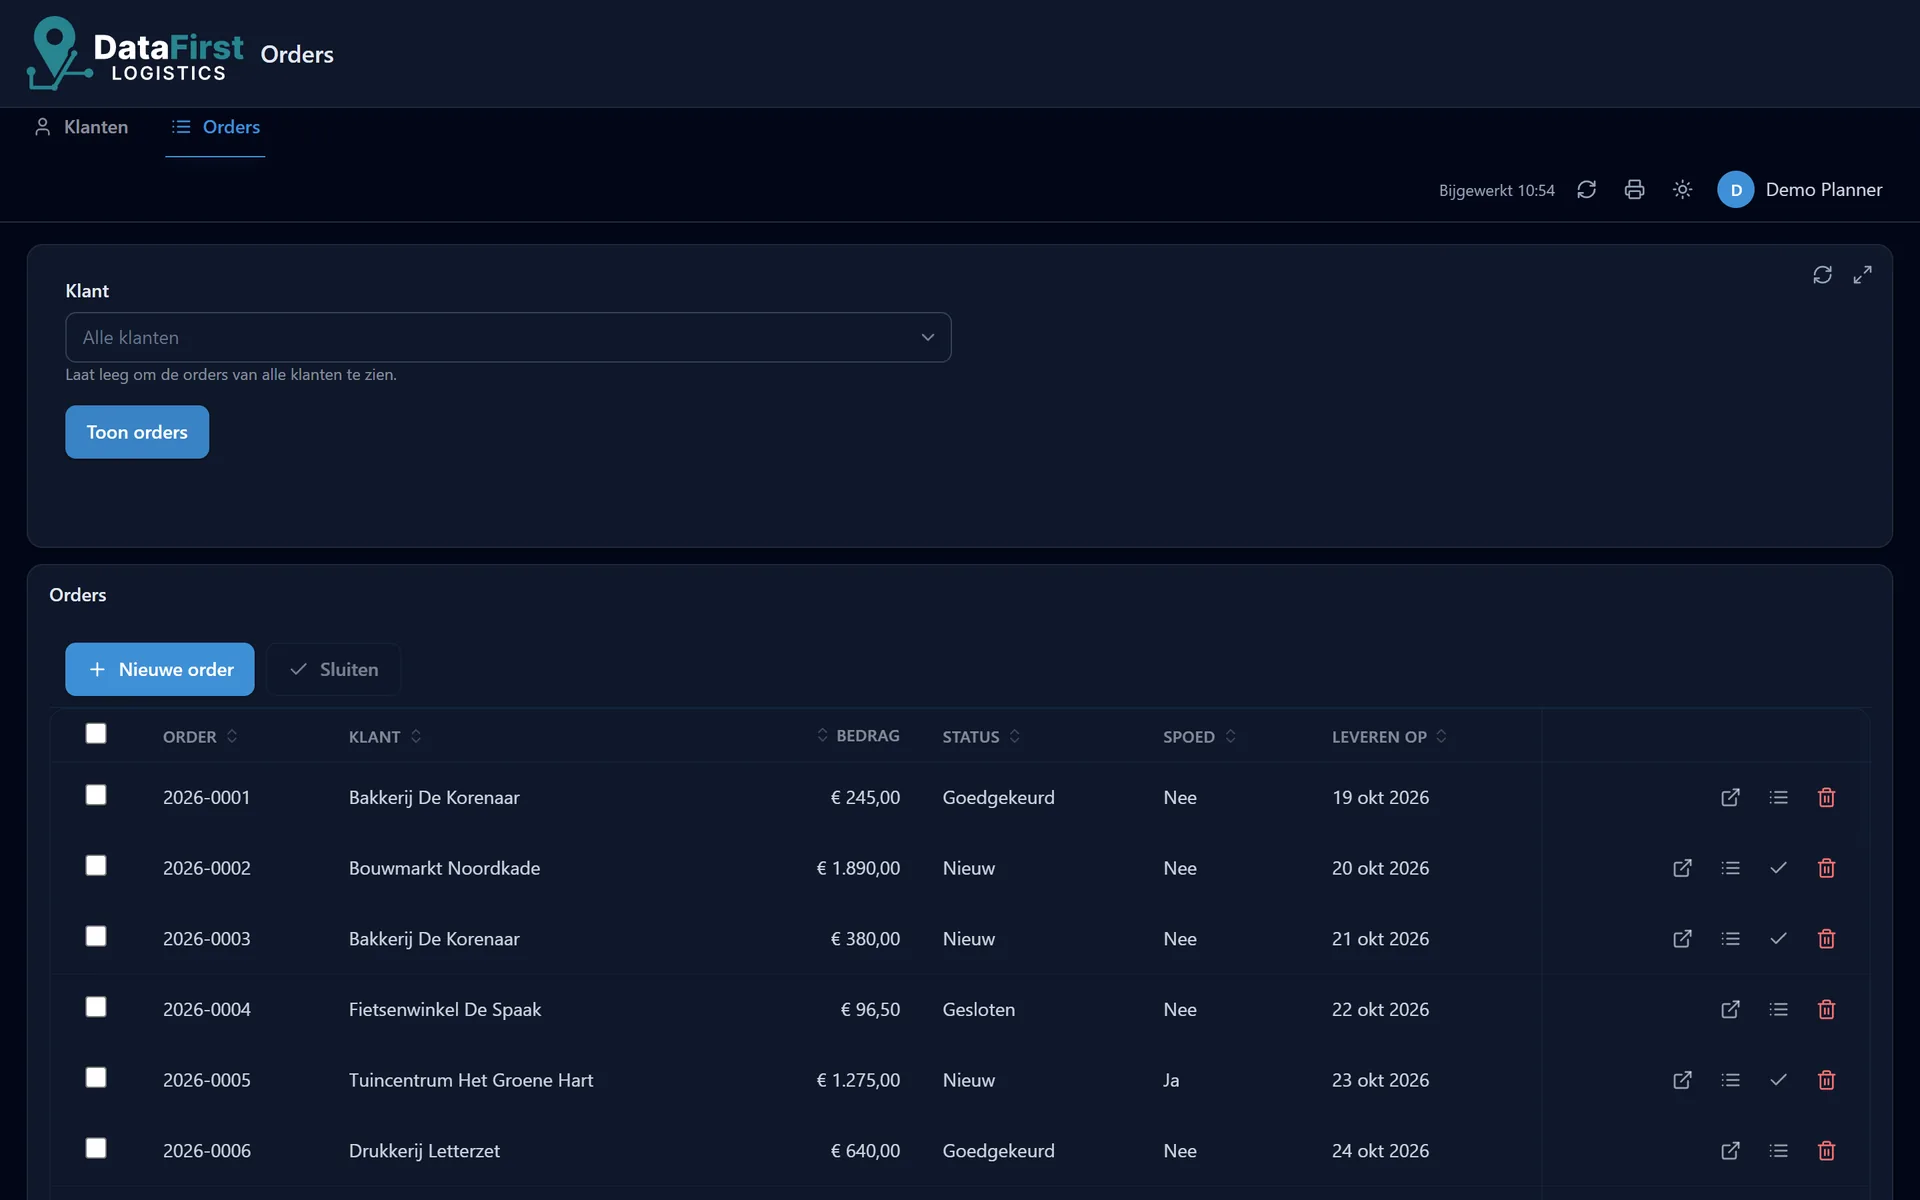
Task: Click the refresh icon next to Bijgewerkt 10:54
Action: click(1586, 190)
